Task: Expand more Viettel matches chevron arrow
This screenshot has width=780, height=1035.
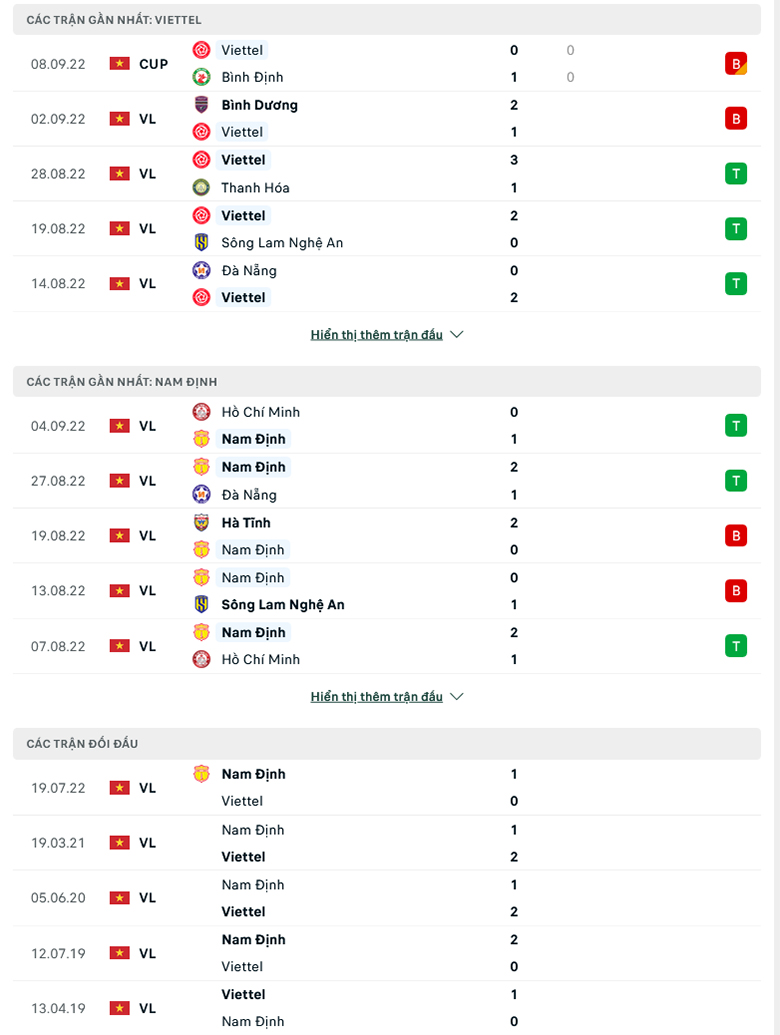Action: click(x=457, y=335)
